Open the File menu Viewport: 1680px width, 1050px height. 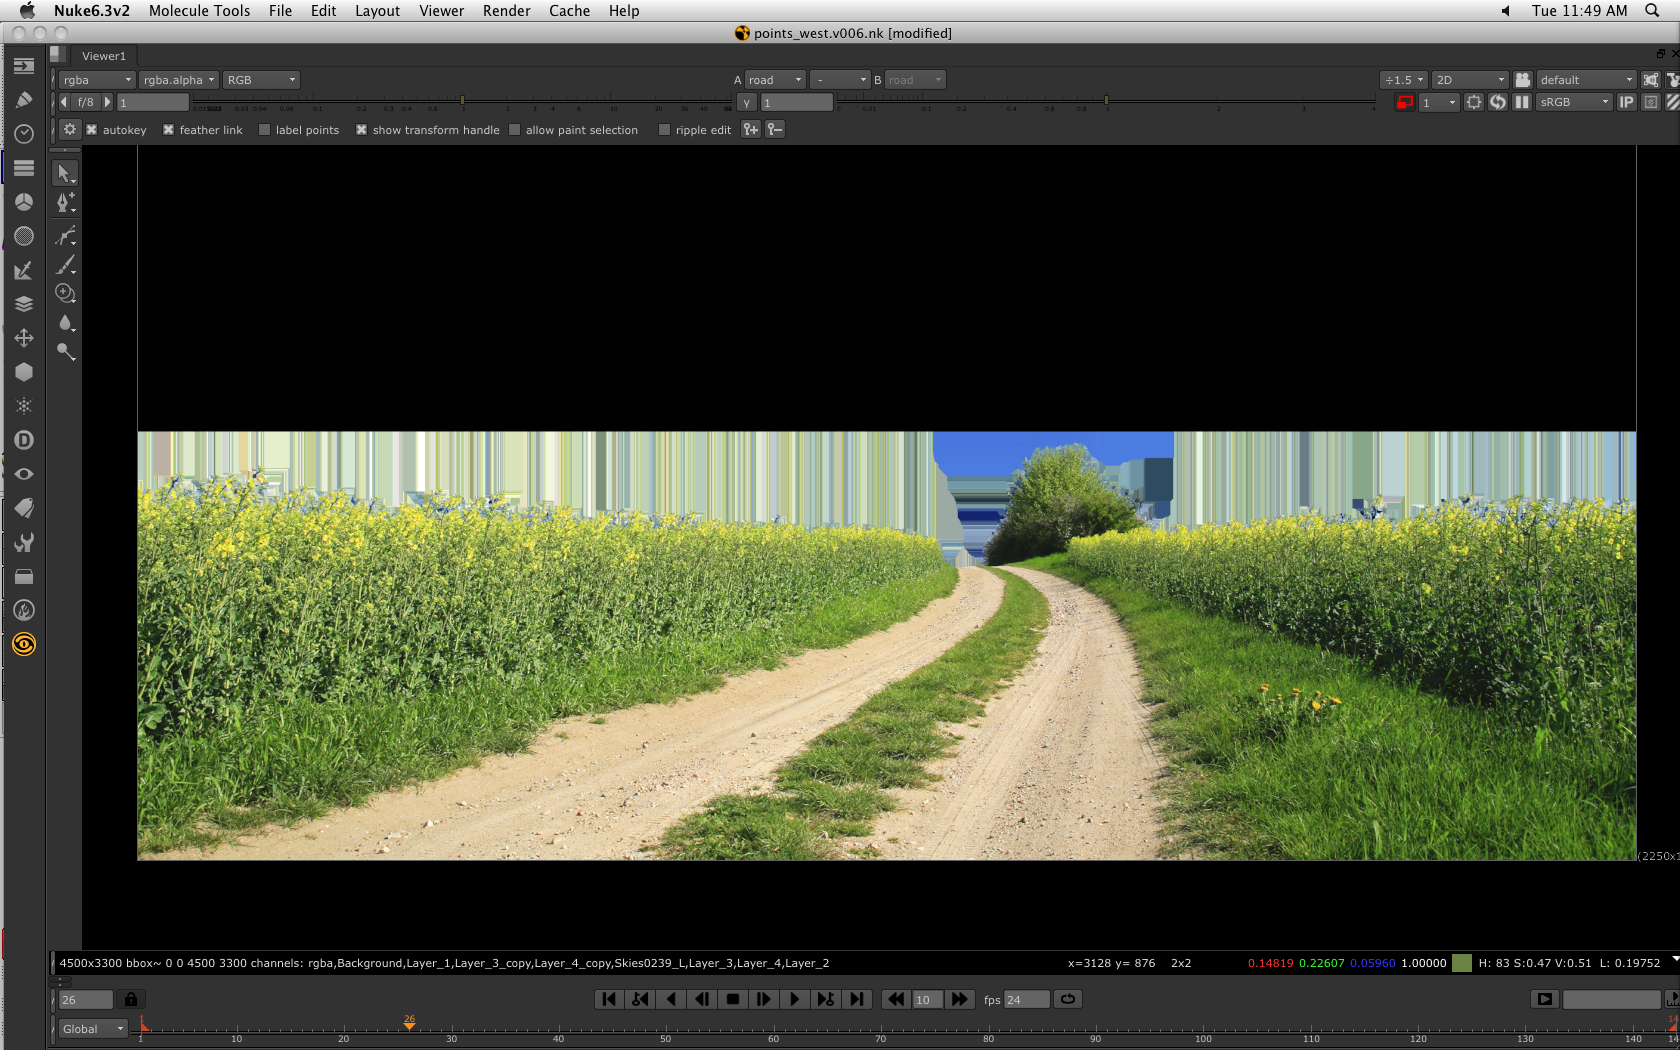pyautogui.click(x=280, y=10)
